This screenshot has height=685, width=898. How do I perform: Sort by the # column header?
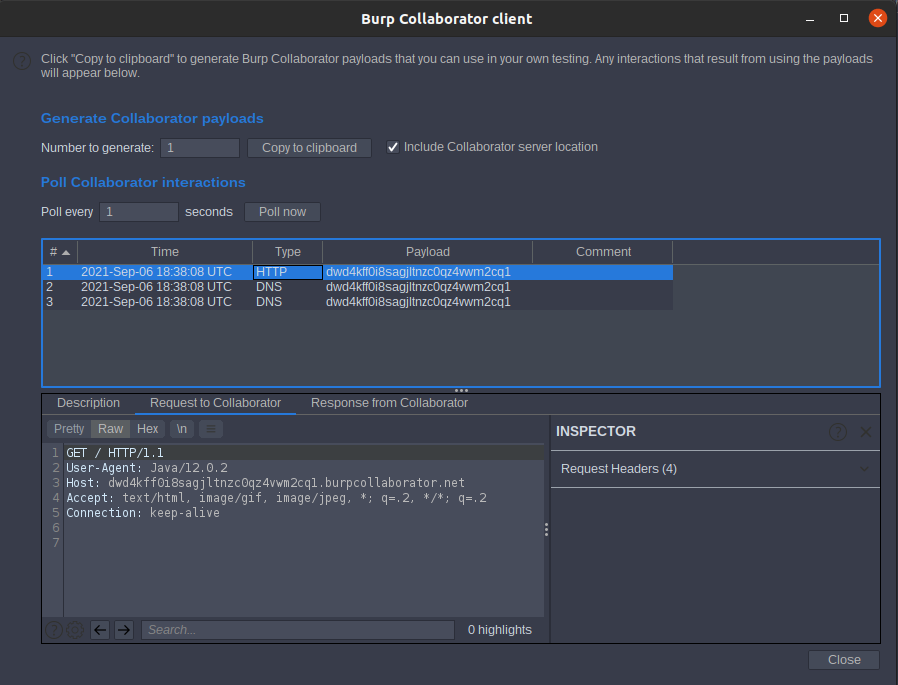[60, 252]
